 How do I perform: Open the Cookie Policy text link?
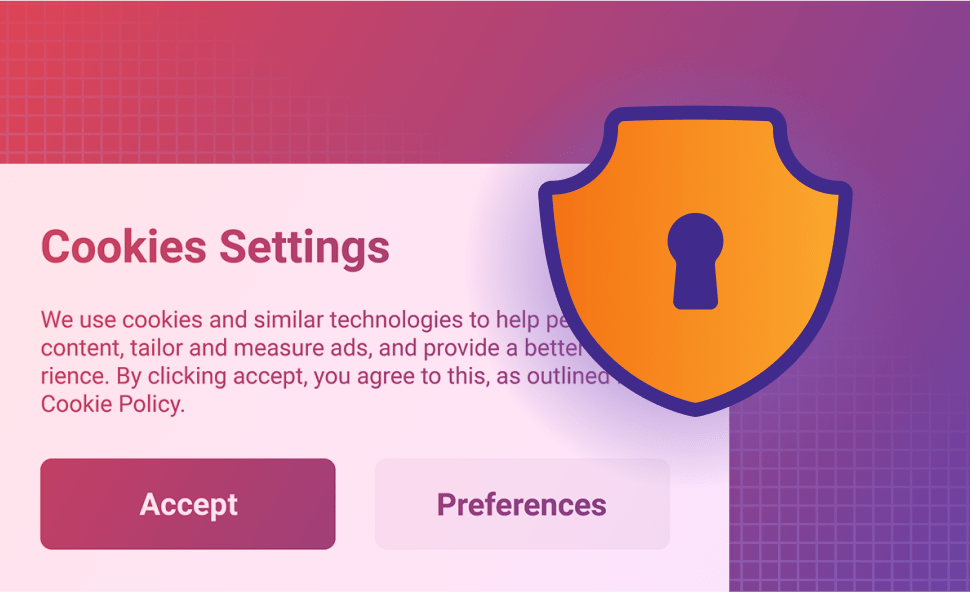tap(113, 404)
